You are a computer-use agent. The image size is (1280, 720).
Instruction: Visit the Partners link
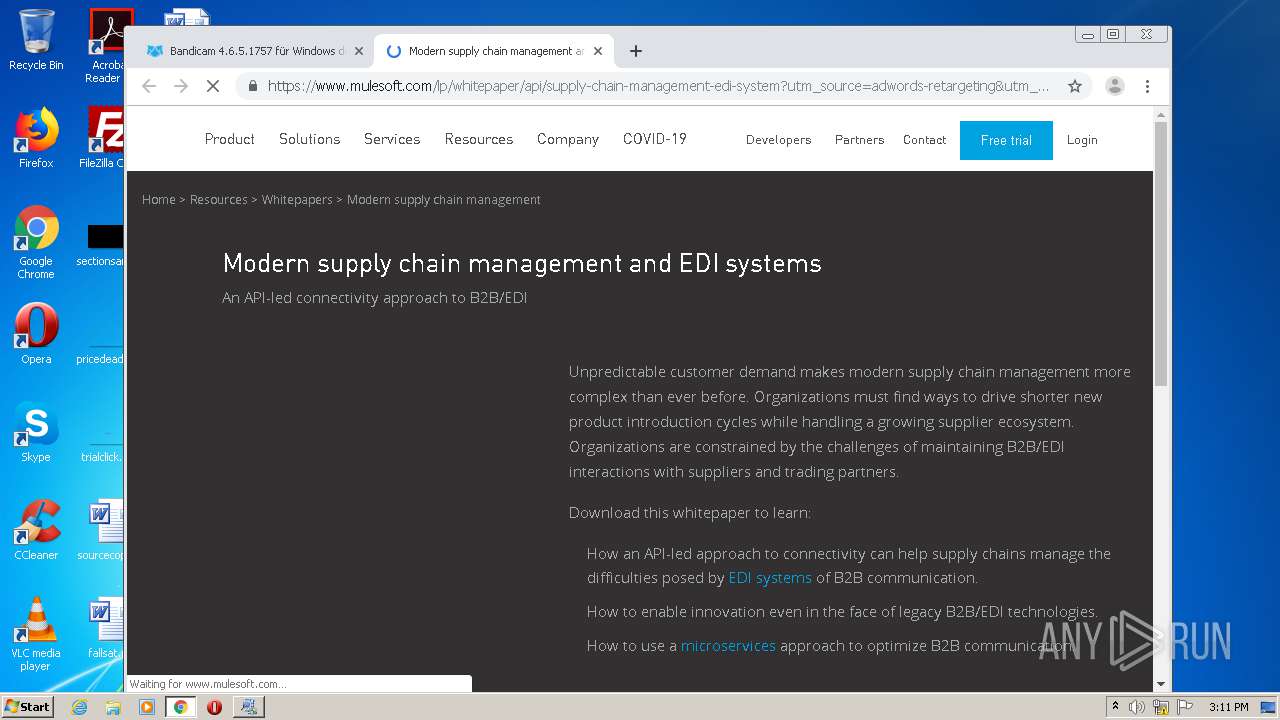[860, 140]
